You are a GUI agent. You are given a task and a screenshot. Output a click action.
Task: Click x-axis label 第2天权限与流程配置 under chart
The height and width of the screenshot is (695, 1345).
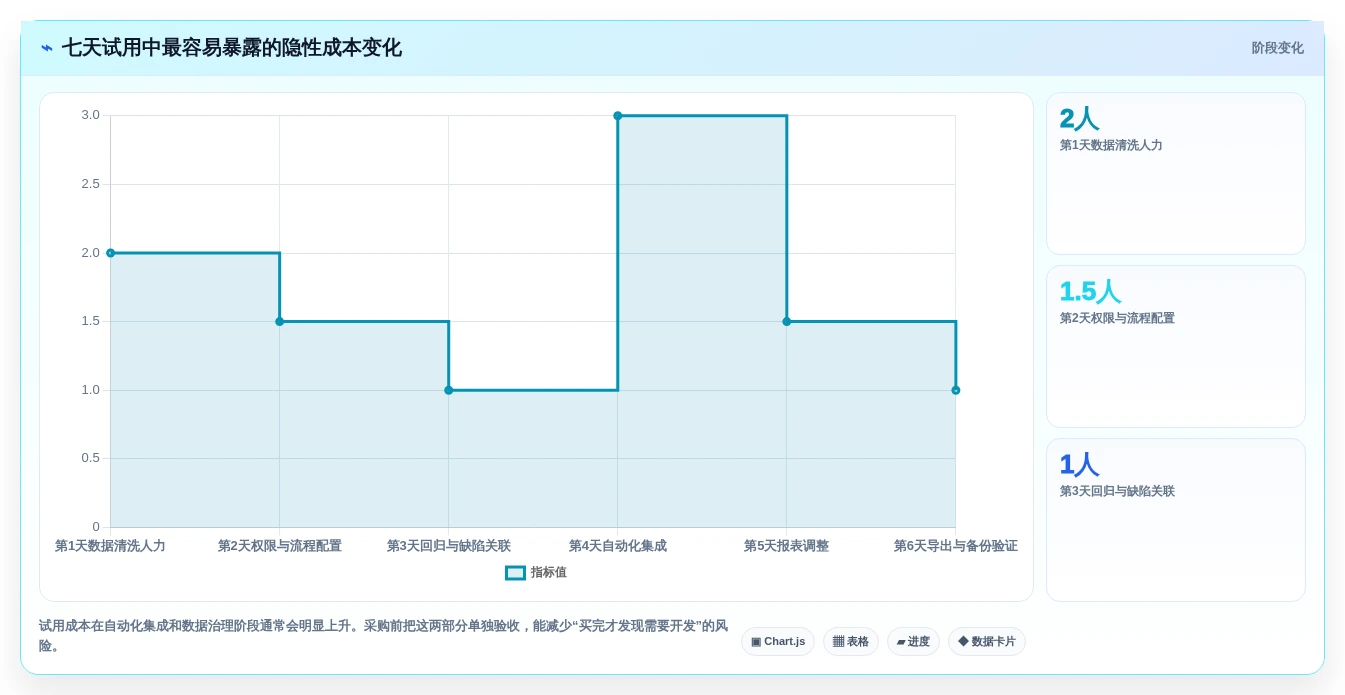point(280,546)
